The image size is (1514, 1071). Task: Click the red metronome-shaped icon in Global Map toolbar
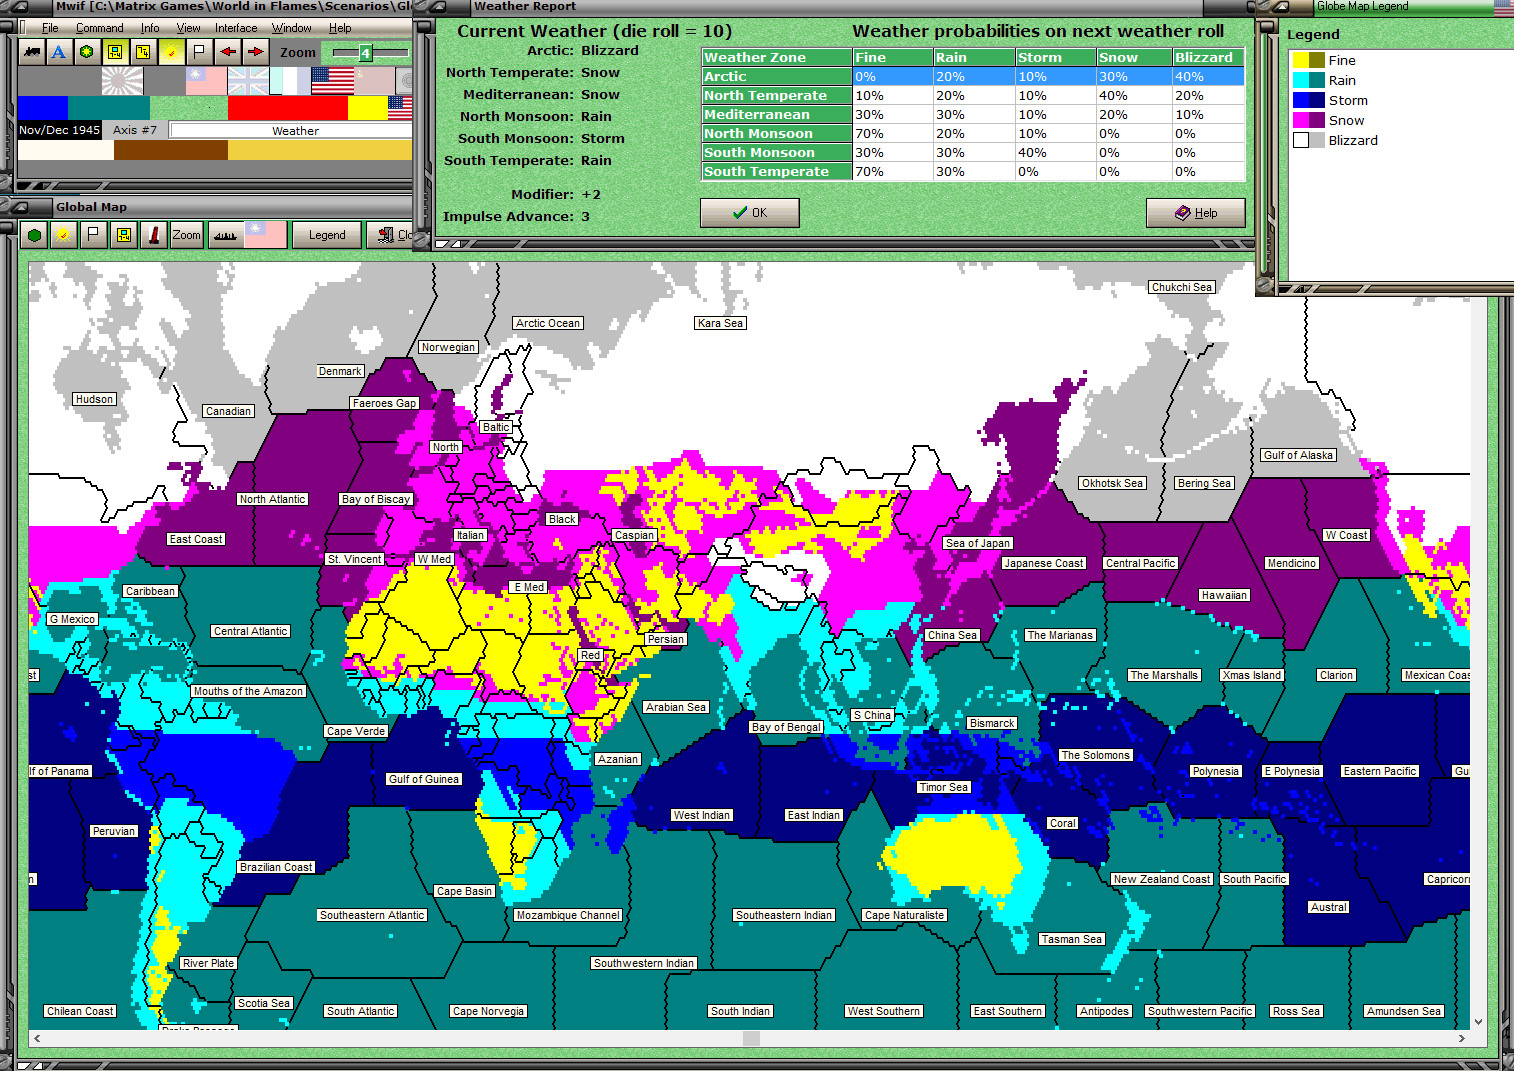coord(154,235)
